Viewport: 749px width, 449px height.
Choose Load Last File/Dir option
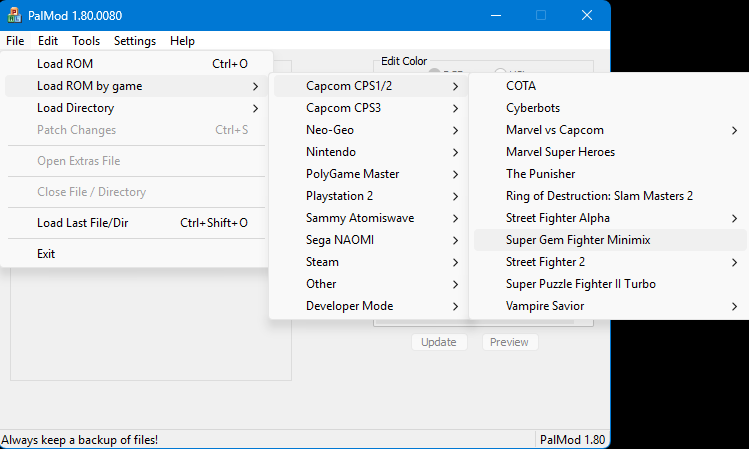pyautogui.click(x=82, y=223)
